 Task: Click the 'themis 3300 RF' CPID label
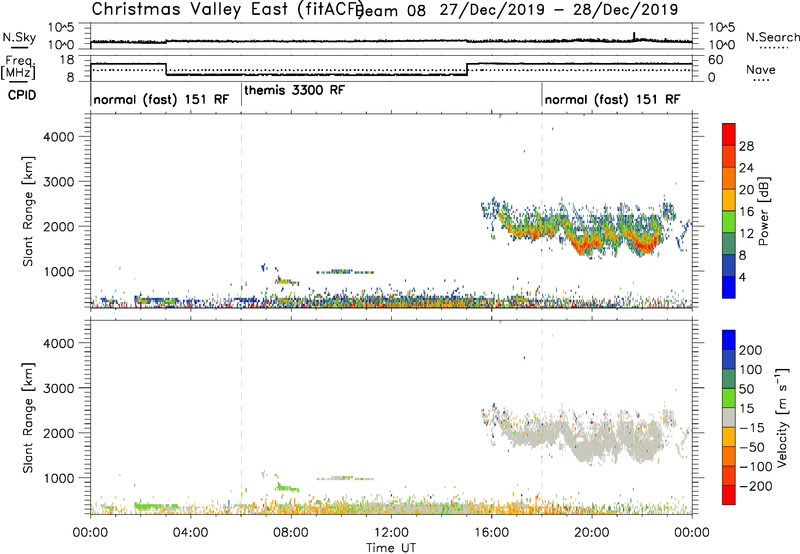click(294, 90)
